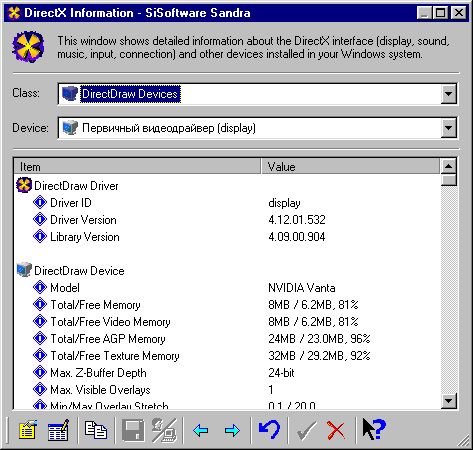Click the info icon beside Max. Visible Overlays

click(40, 389)
